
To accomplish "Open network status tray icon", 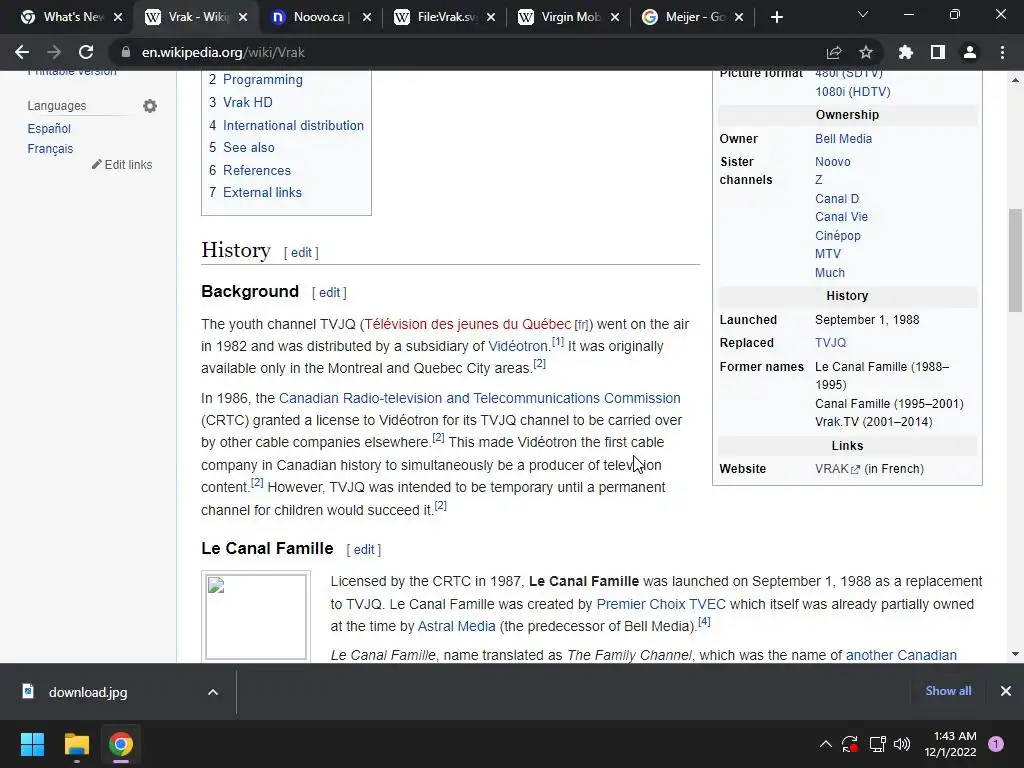I will 877,744.
